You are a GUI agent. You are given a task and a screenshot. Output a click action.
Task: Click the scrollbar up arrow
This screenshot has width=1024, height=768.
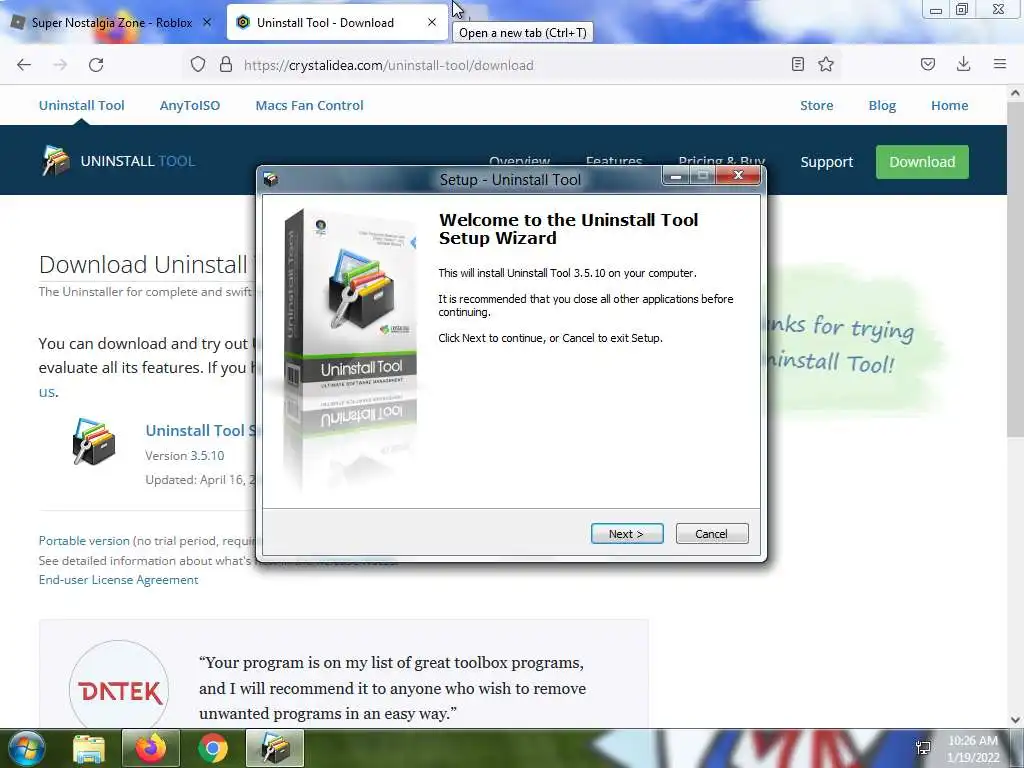(x=1015, y=93)
